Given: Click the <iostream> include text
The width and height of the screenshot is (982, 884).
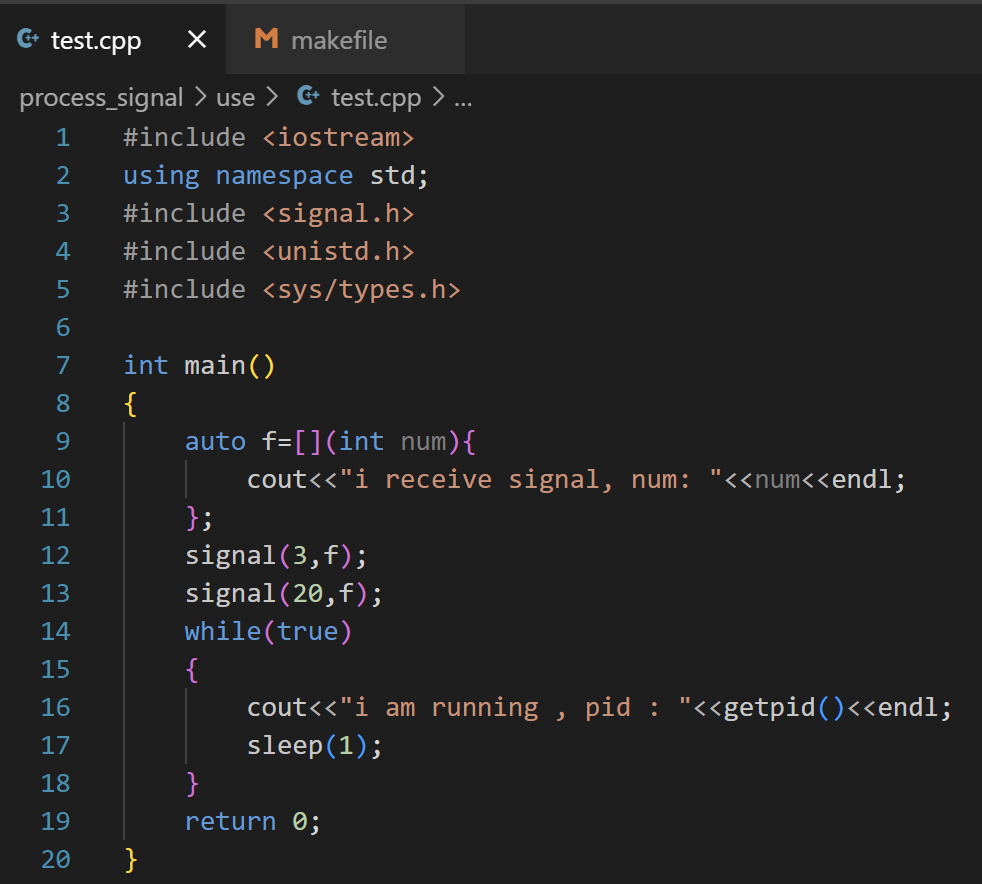Looking at the screenshot, I should (x=338, y=138).
